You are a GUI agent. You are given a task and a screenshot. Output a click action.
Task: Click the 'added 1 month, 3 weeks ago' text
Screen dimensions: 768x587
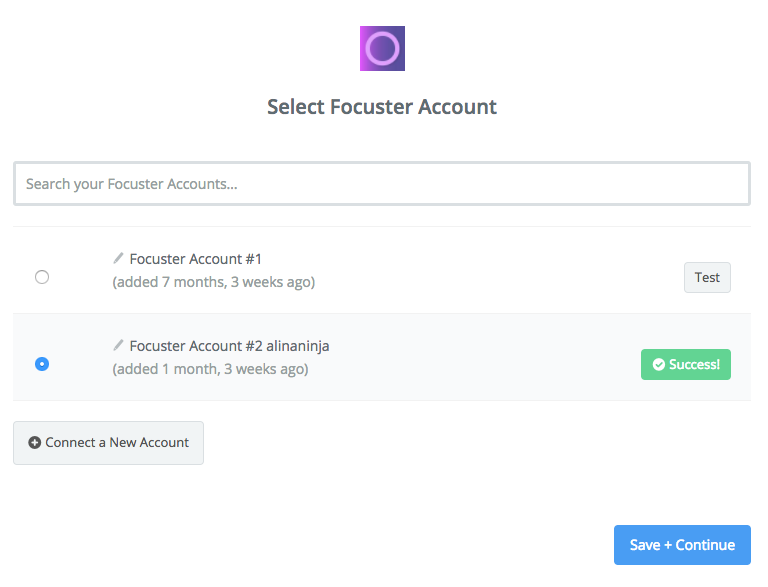(210, 369)
